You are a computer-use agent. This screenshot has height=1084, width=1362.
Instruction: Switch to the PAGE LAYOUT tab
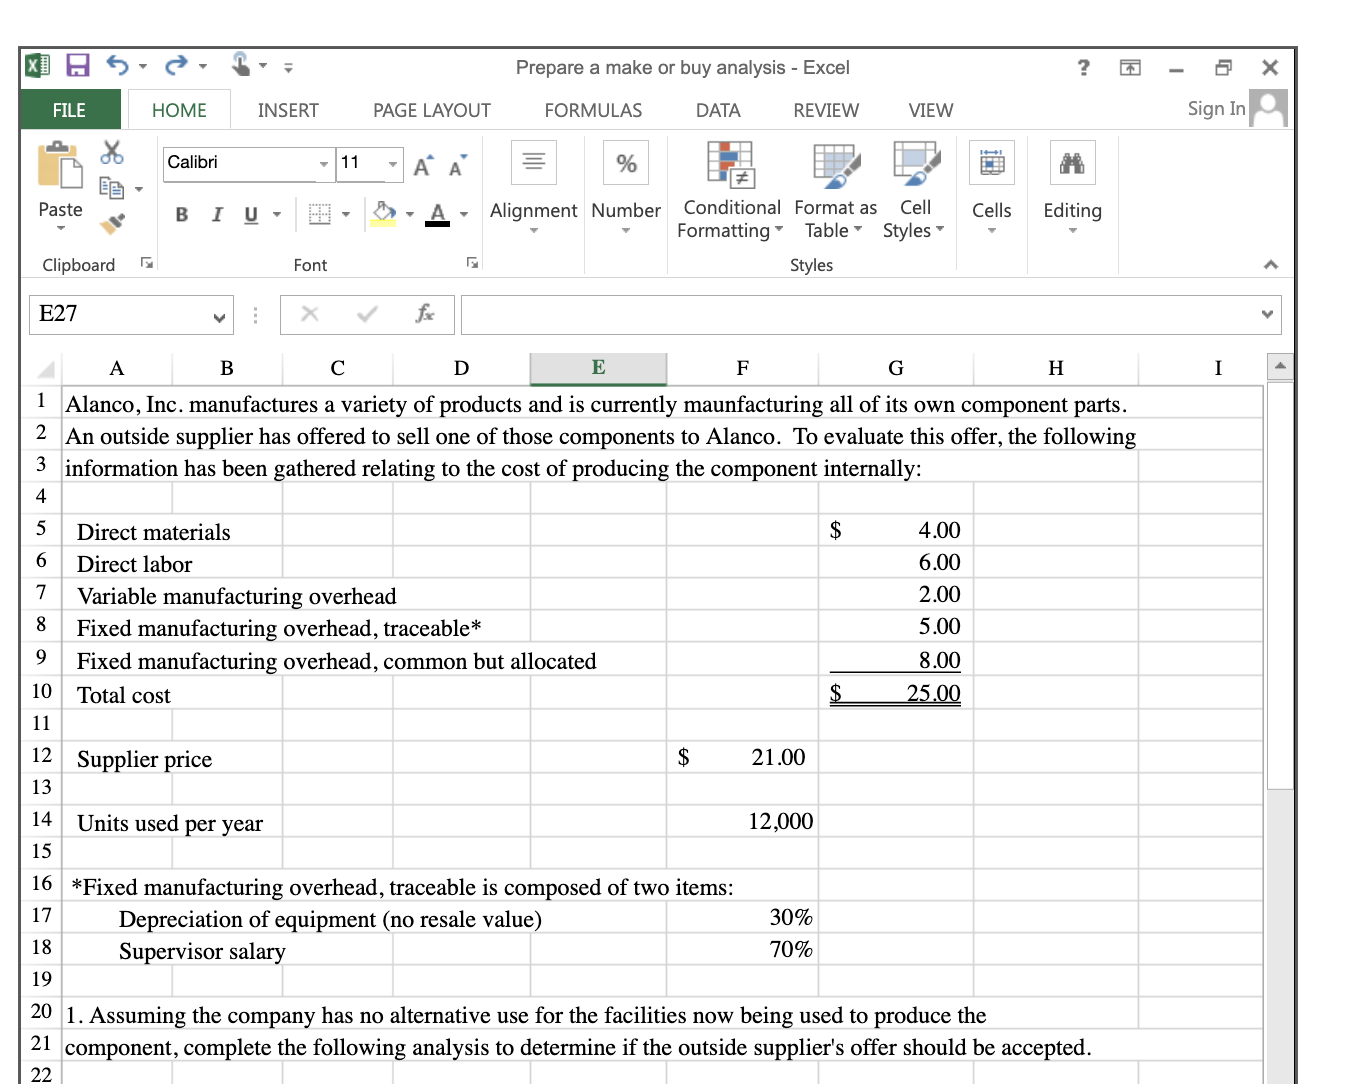(x=432, y=110)
